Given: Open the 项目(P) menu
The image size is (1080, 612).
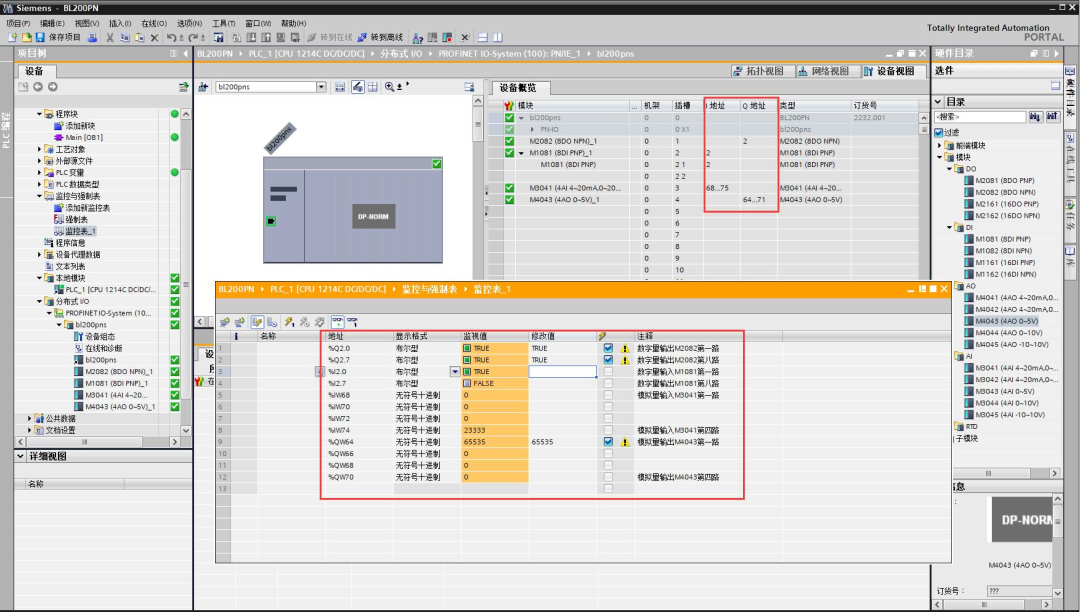Looking at the screenshot, I should 18,23.
